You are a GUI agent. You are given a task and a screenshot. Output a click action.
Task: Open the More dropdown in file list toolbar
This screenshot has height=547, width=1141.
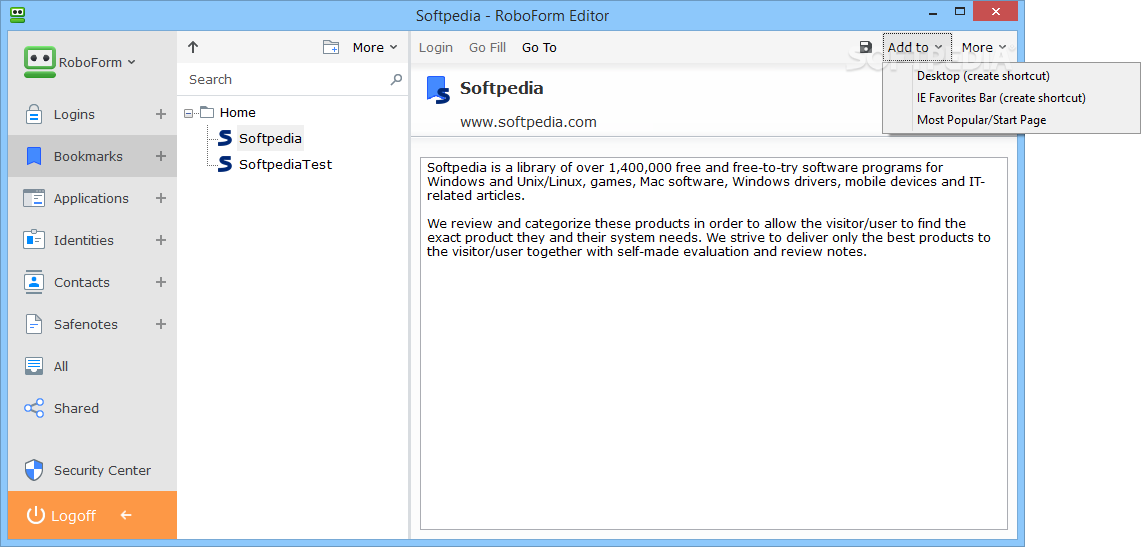pyautogui.click(x=375, y=47)
